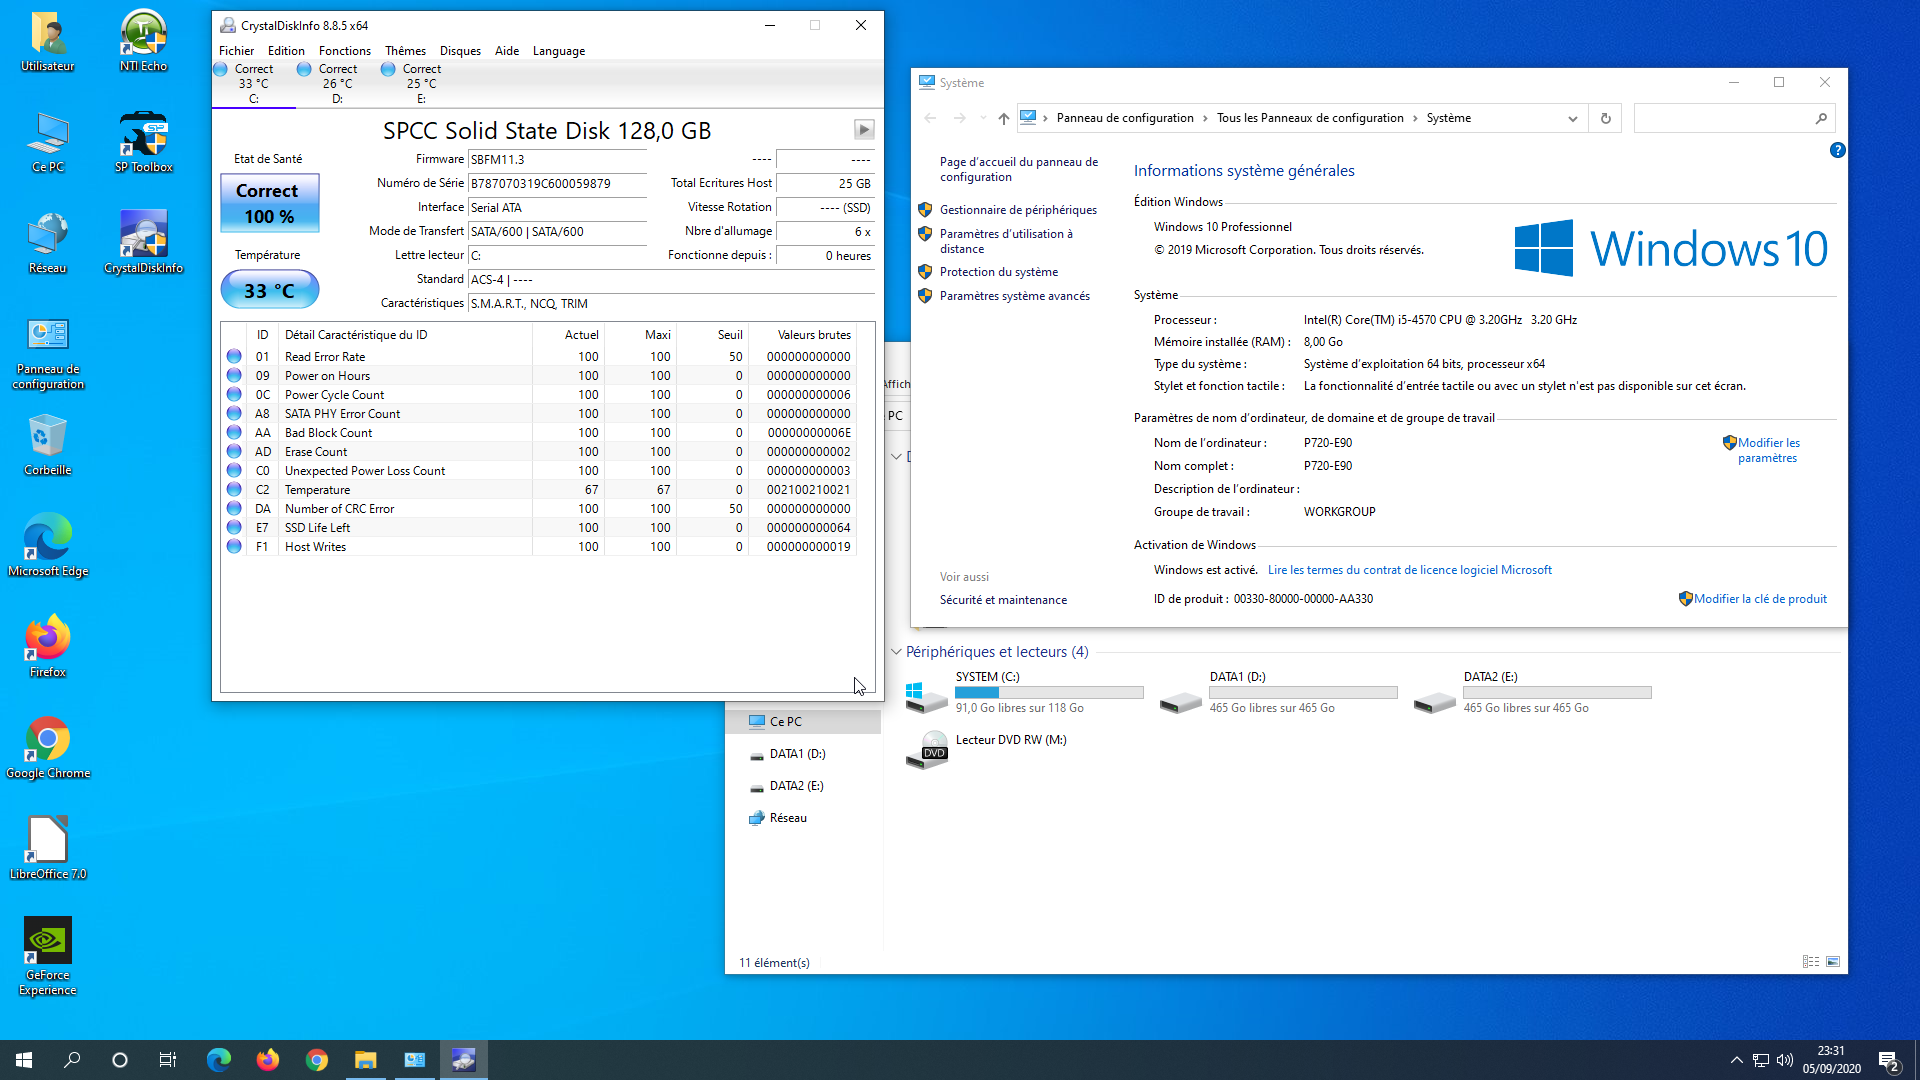Show hidden system tray icons
The image size is (1920, 1080).
click(1737, 1060)
